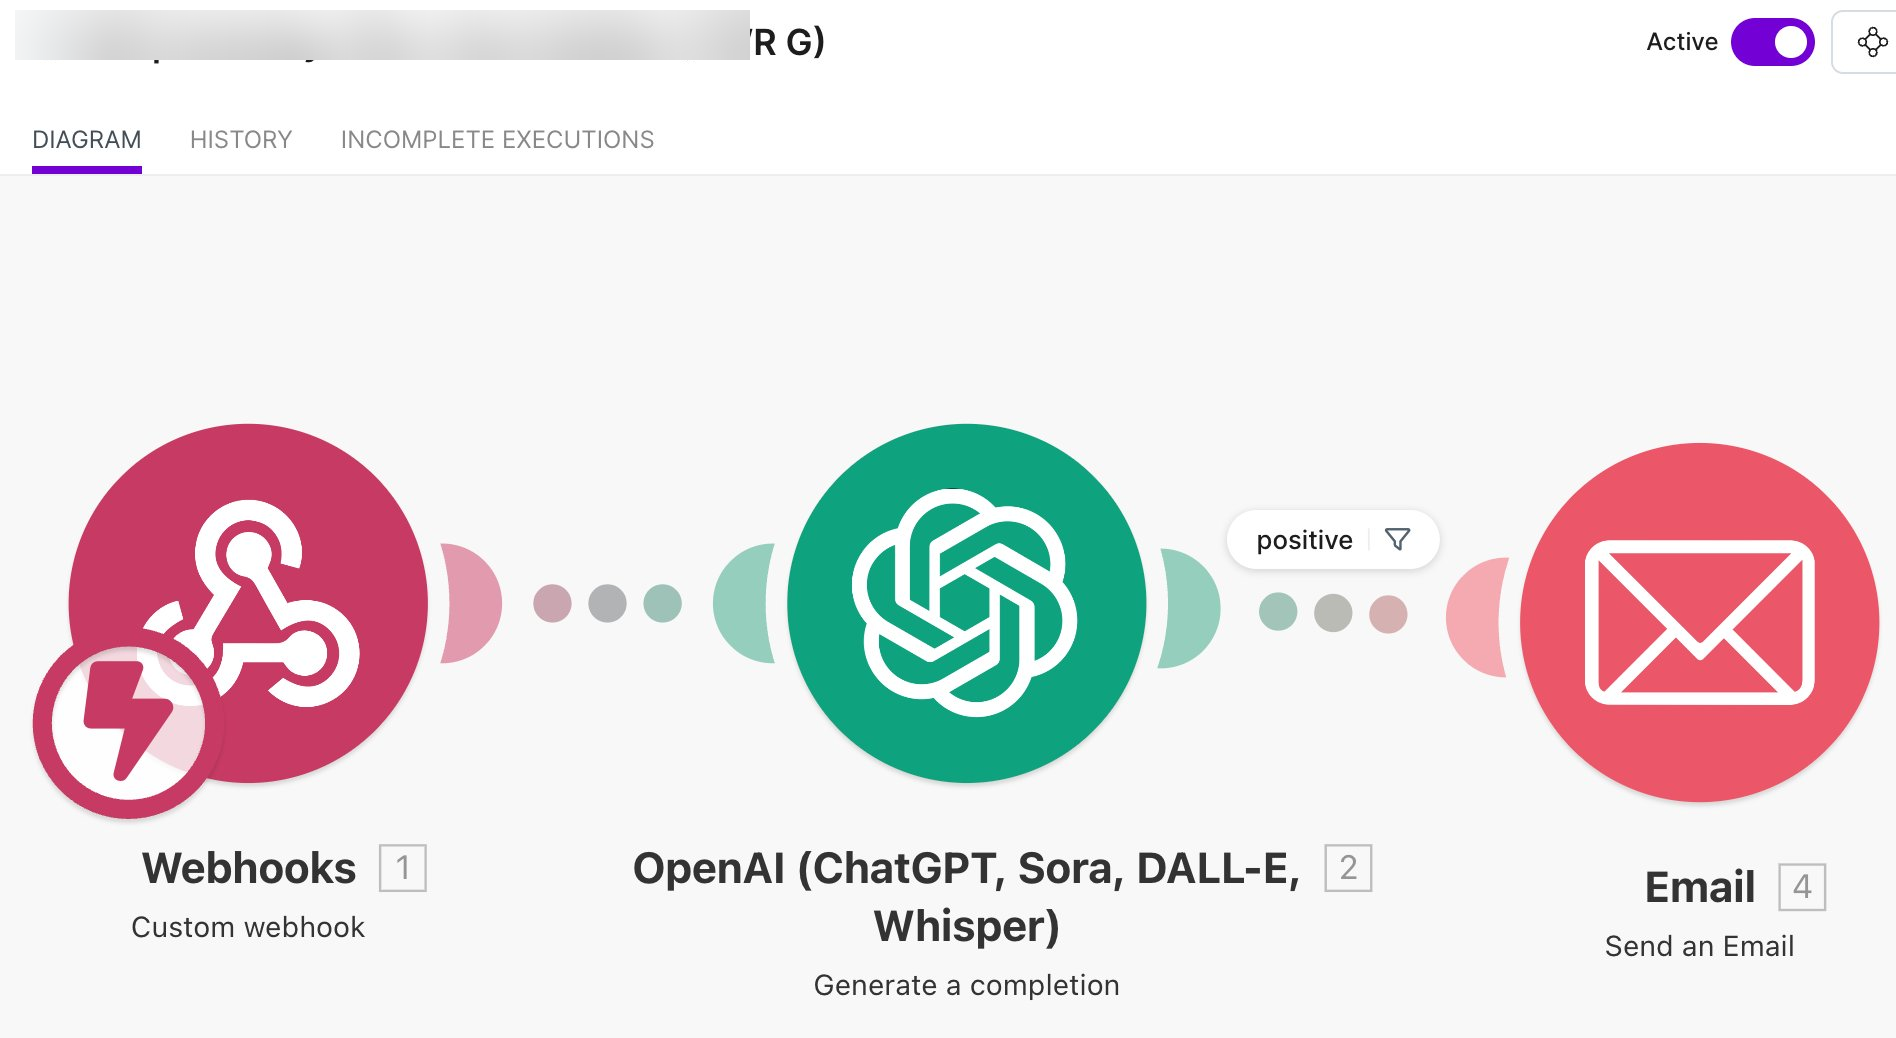Click OpenAI module number 2 badge
Viewport: 1896px width, 1038px height.
point(1348,868)
